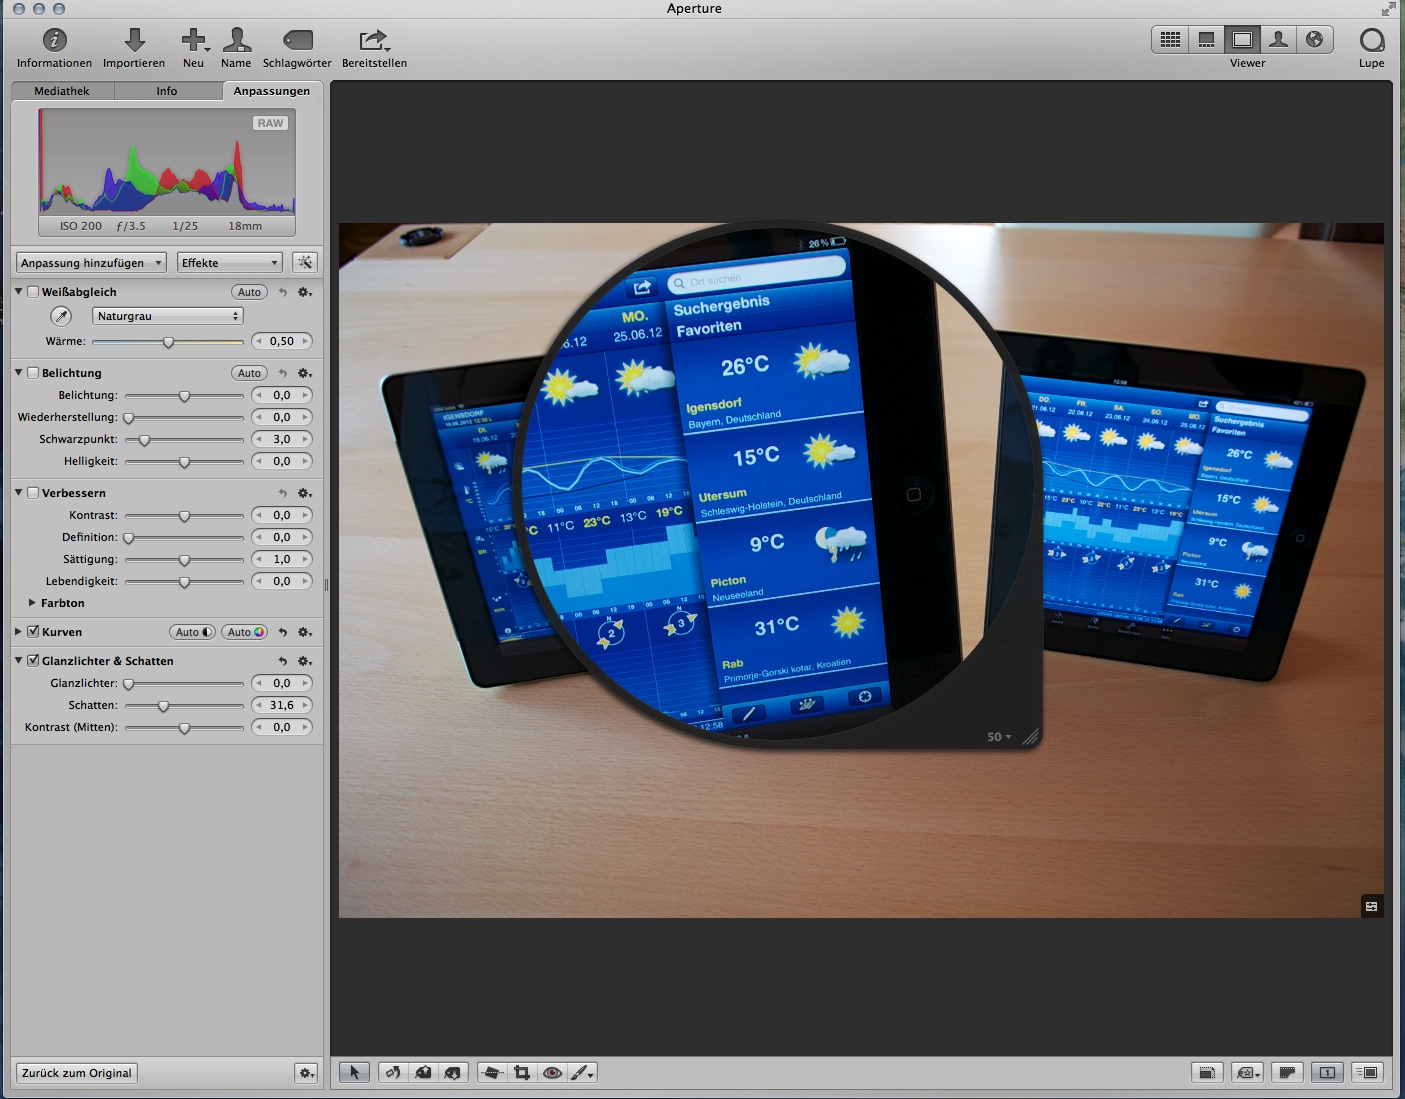Disable the Kurven adjustment checkbox
Viewport: 1405px width, 1099px height.
coord(33,632)
